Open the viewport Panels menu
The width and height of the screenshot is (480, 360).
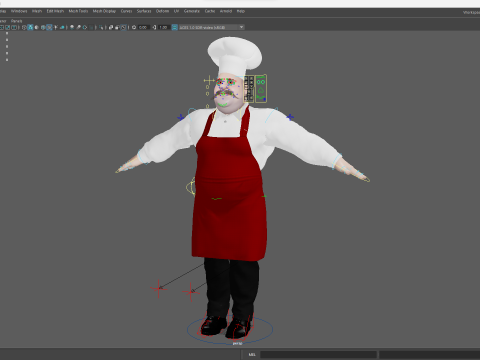pos(16,21)
